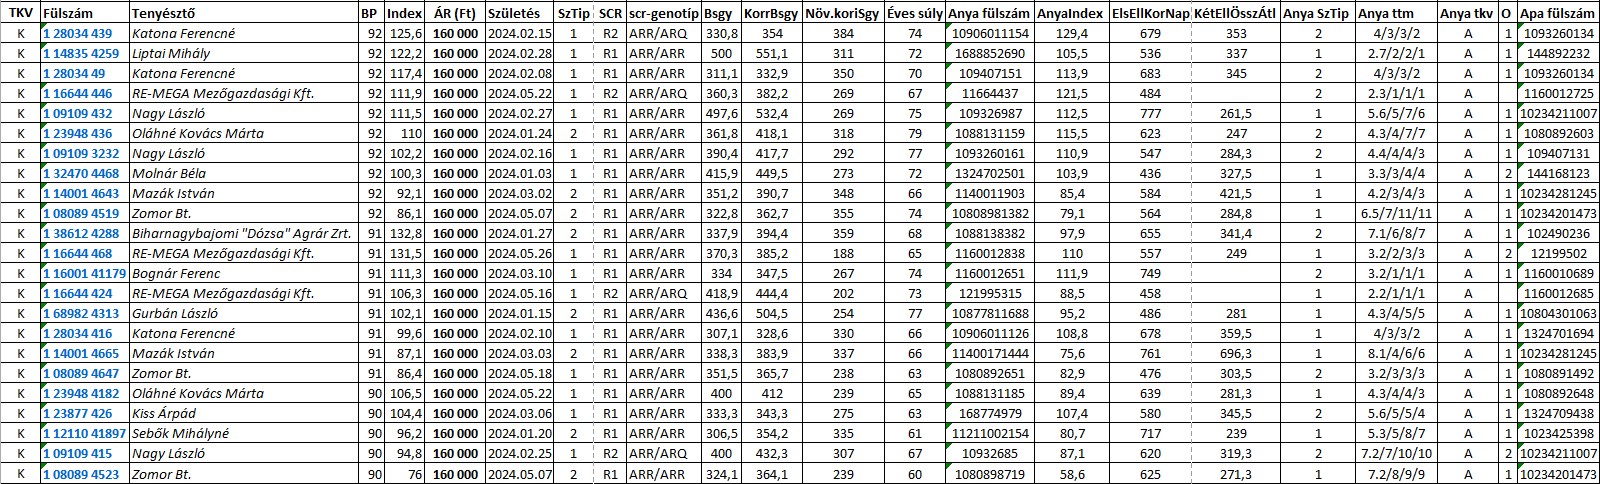Click the Éves súly column header
Screen dimensions: 1600x484
pos(915,14)
